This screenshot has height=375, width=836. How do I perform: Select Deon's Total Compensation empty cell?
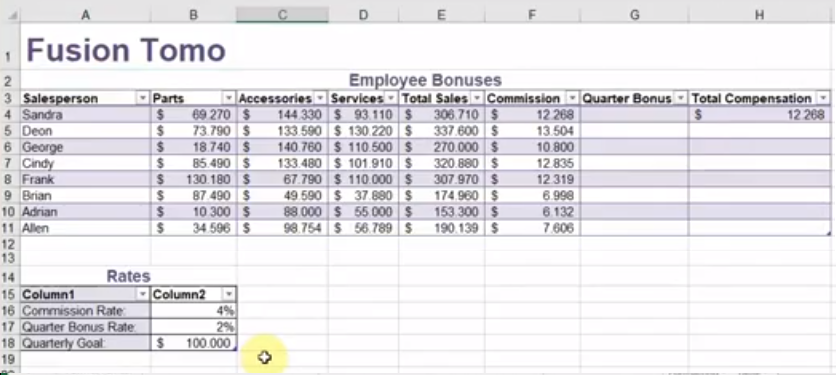point(760,131)
